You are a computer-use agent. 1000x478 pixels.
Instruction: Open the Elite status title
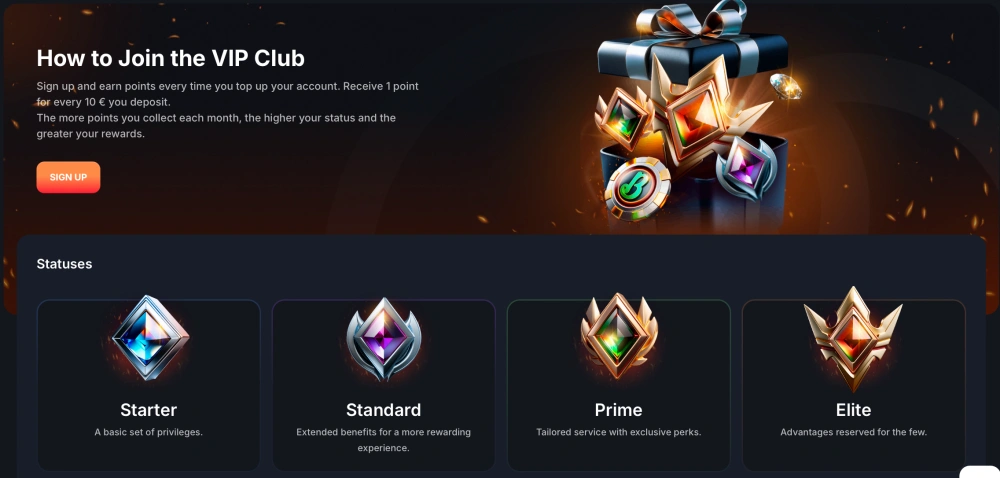pyautogui.click(x=853, y=409)
